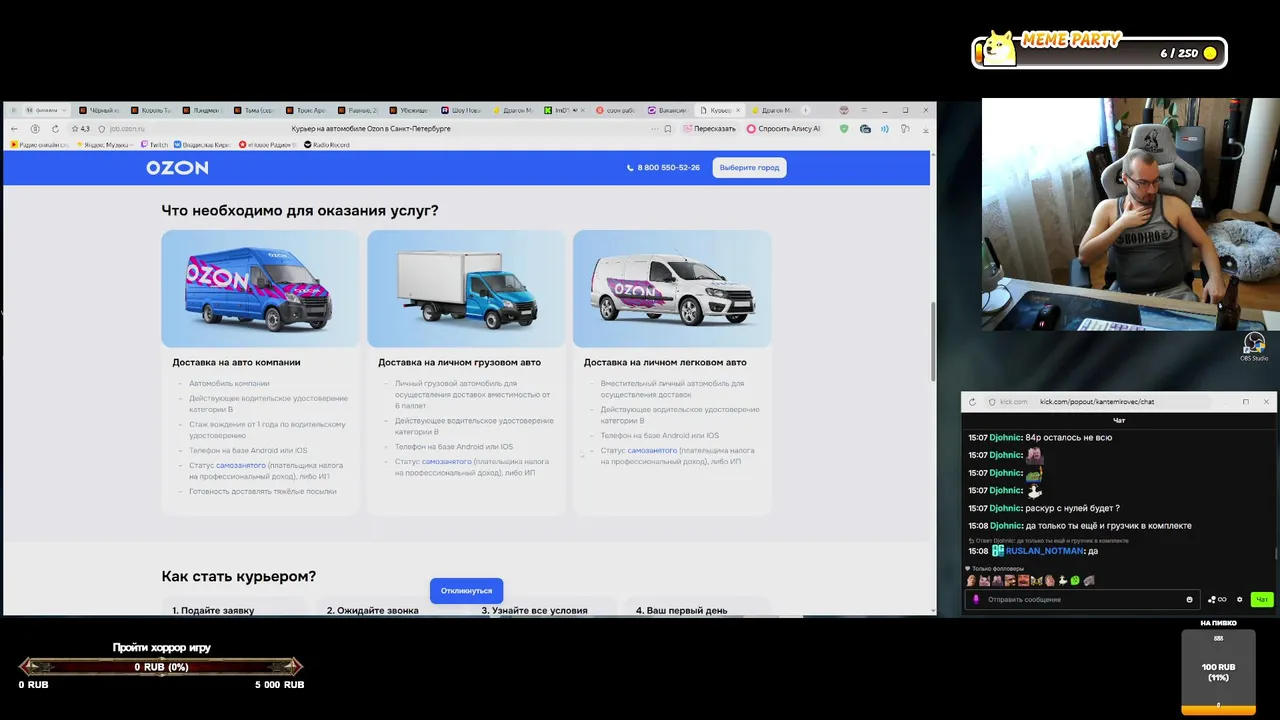Image resolution: width=1280 pixels, height=720 pixels.
Task: Open the emoji picker in chat input
Action: [1189, 600]
